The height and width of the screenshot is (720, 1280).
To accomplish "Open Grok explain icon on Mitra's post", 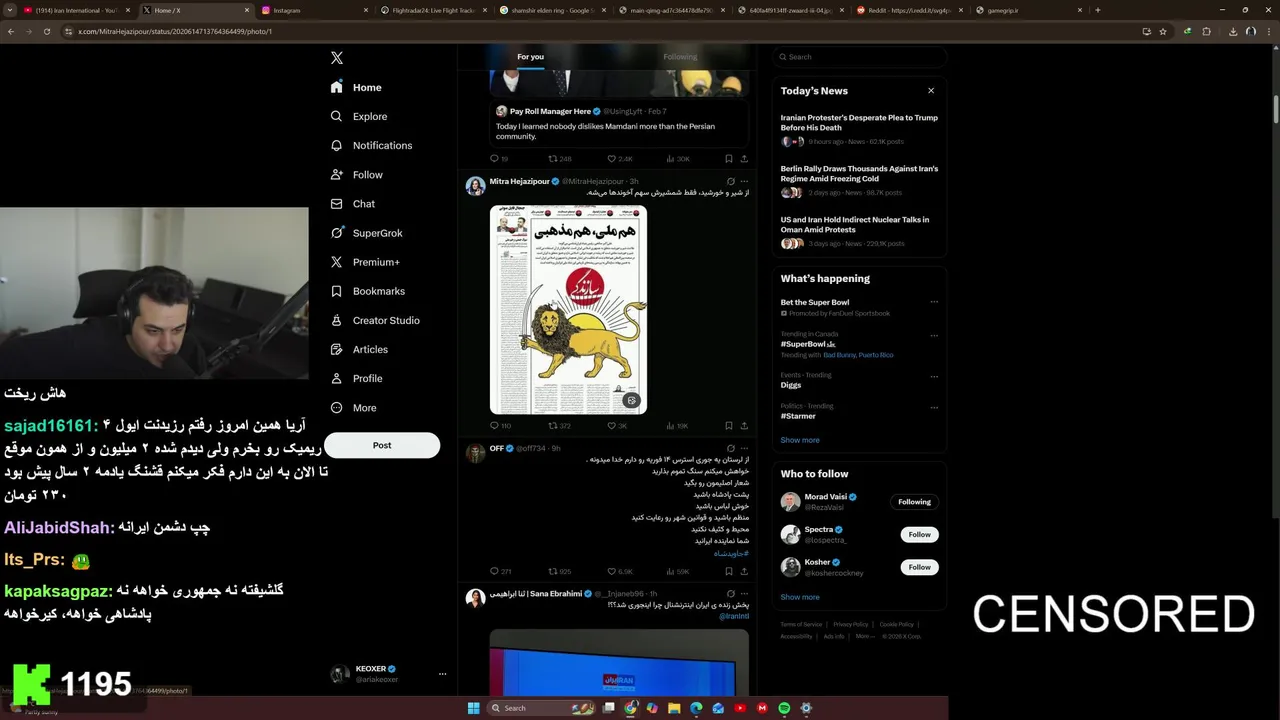I will [731, 182].
